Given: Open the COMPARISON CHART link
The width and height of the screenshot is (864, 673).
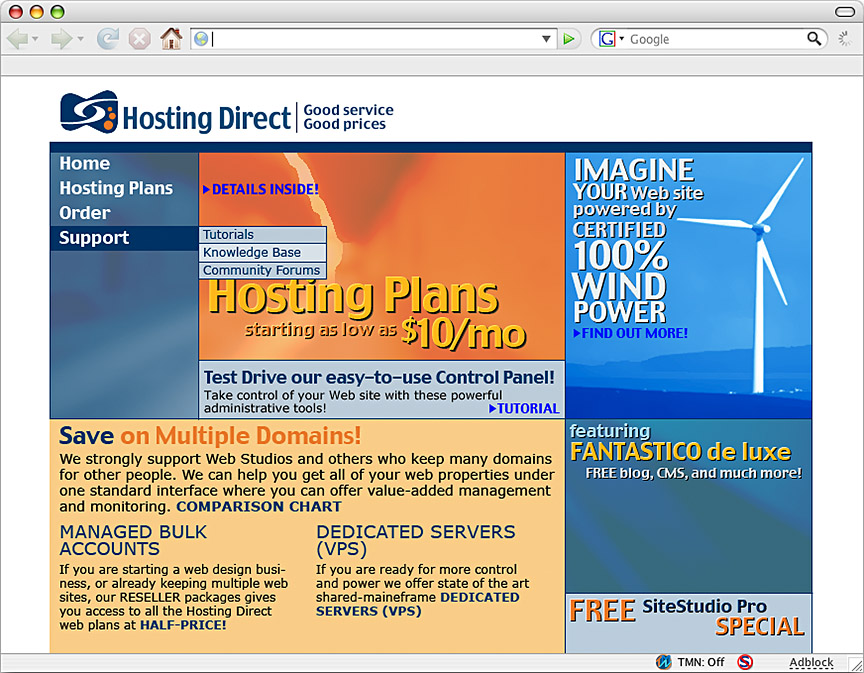Looking at the screenshot, I should [x=259, y=507].
